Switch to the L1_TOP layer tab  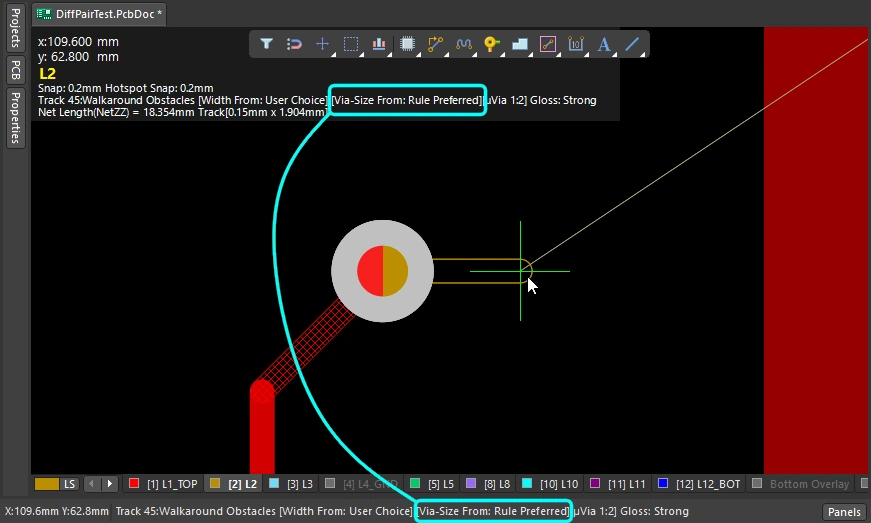(164, 484)
